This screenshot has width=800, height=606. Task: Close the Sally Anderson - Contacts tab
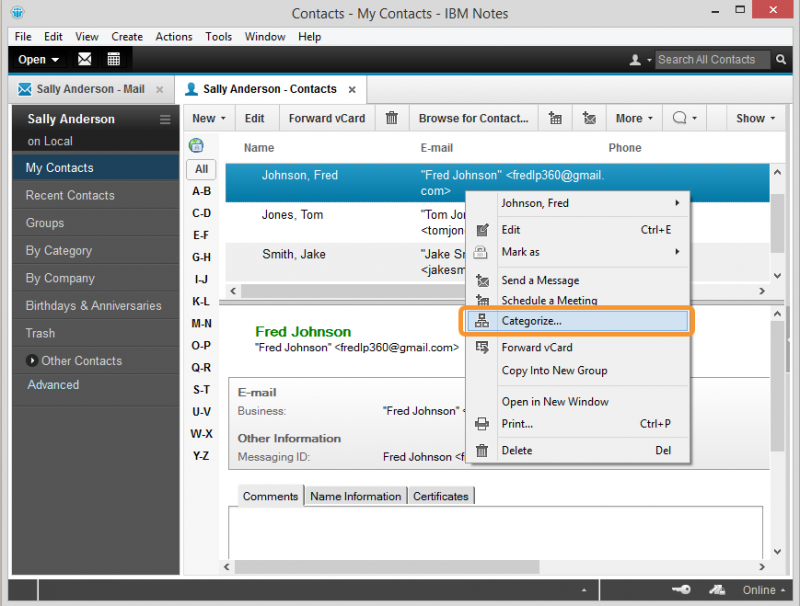(x=352, y=90)
